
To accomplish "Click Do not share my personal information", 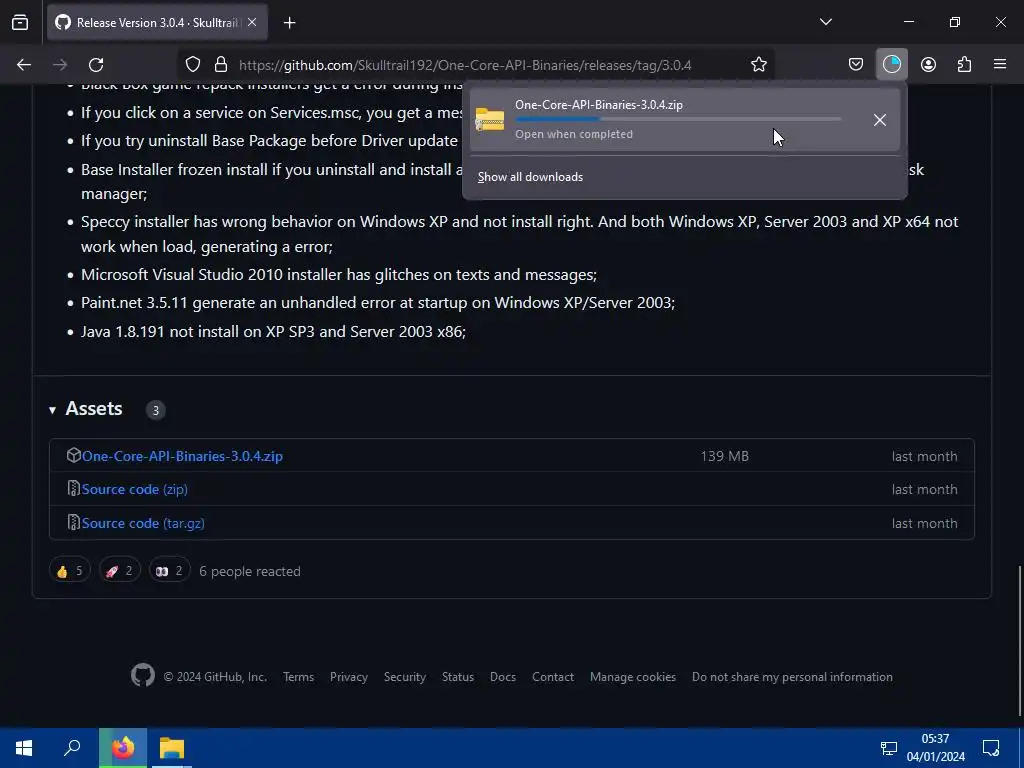I will (792, 677).
